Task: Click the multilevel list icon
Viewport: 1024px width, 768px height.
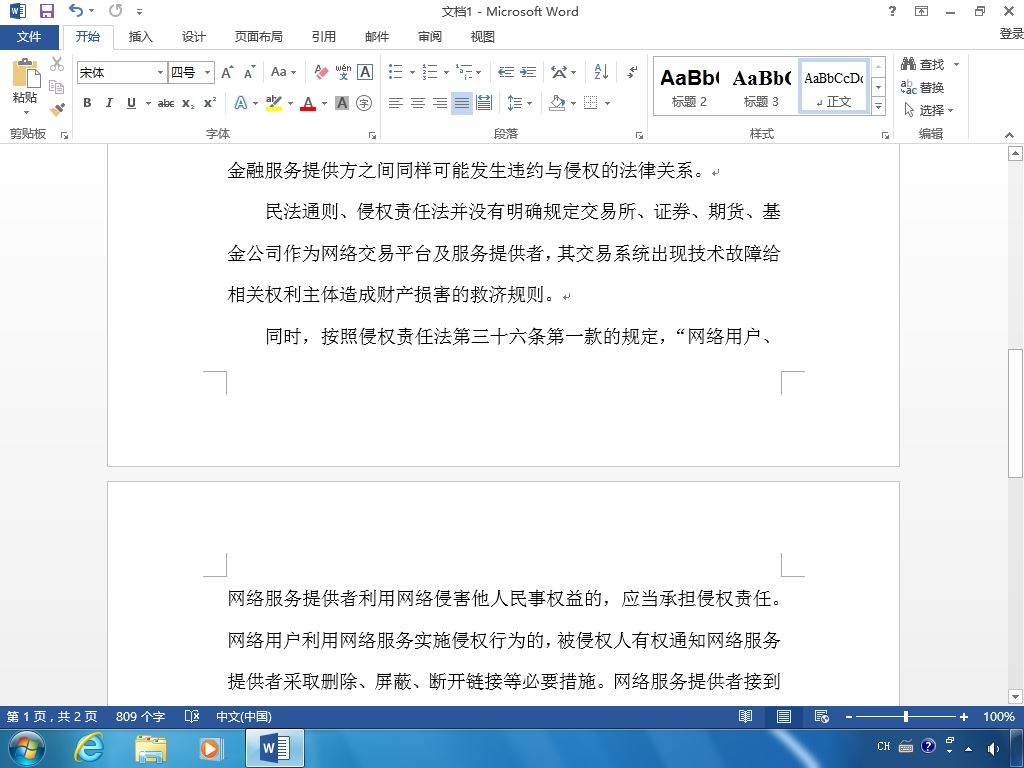Action: 464,72
